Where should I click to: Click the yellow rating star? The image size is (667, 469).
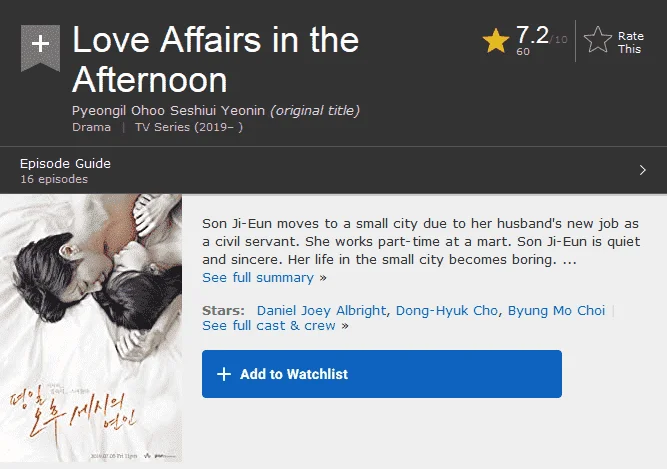click(496, 41)
